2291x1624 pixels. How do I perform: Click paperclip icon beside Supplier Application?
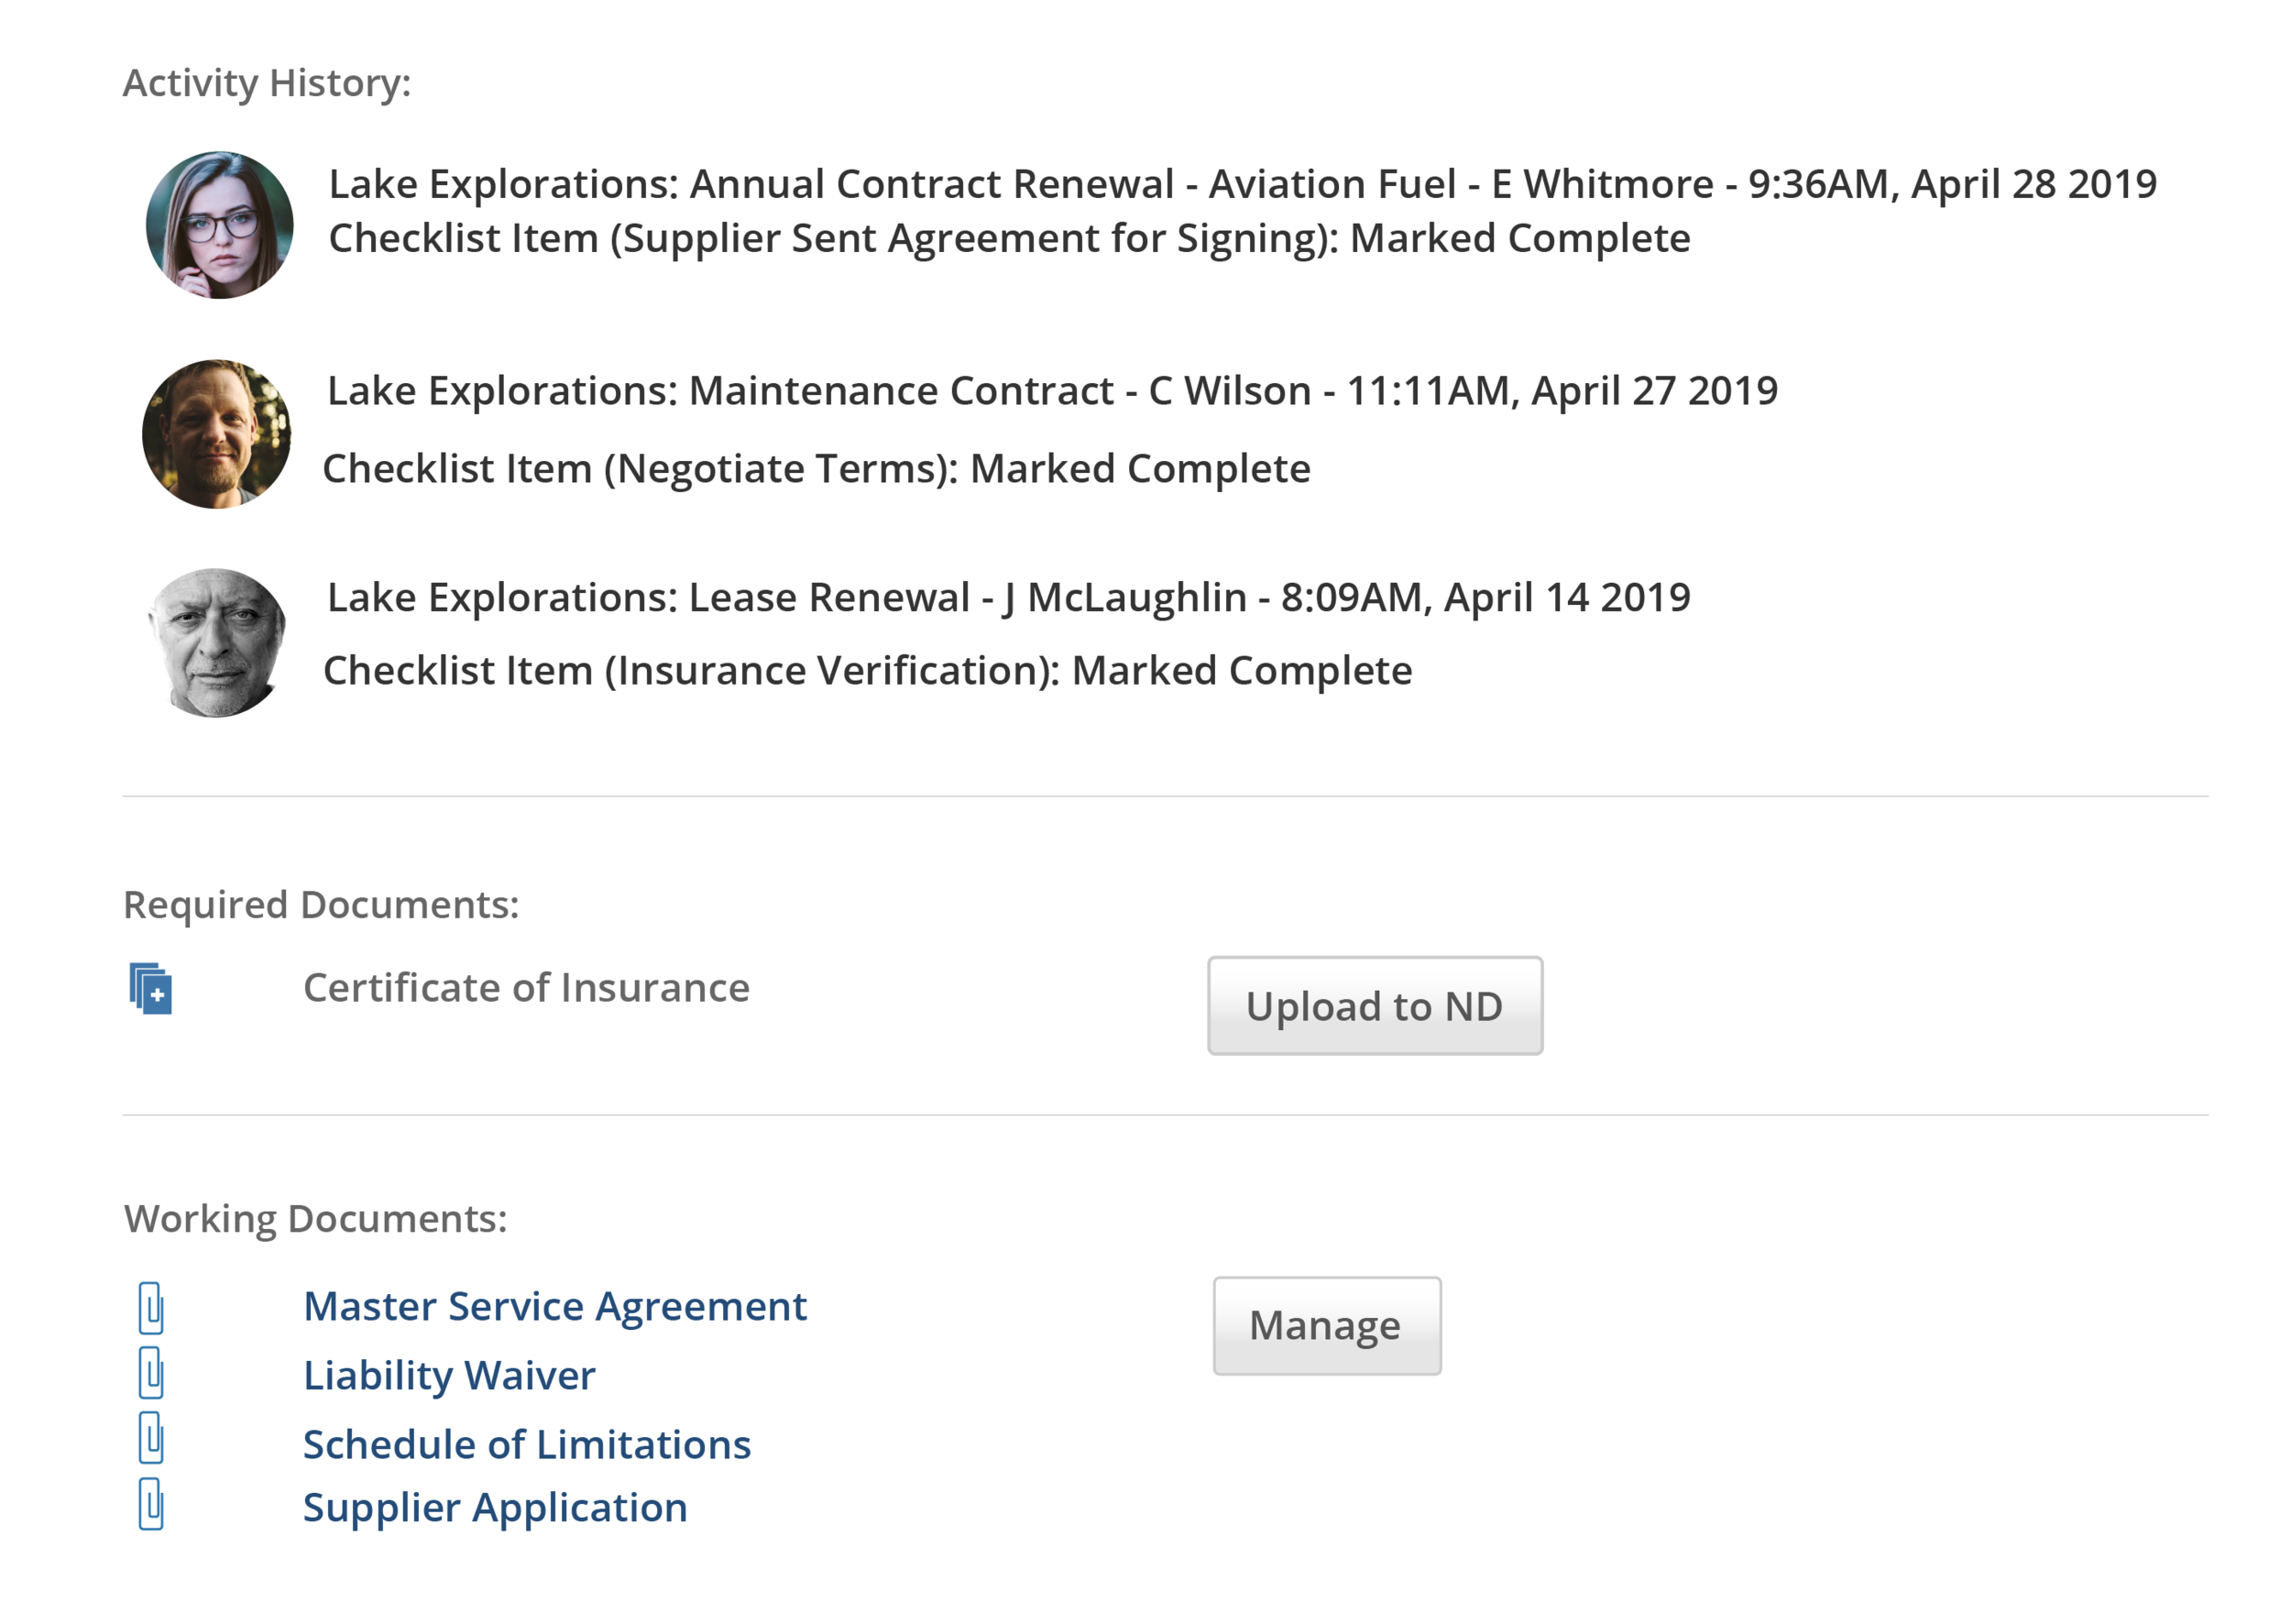[151, 1504]
